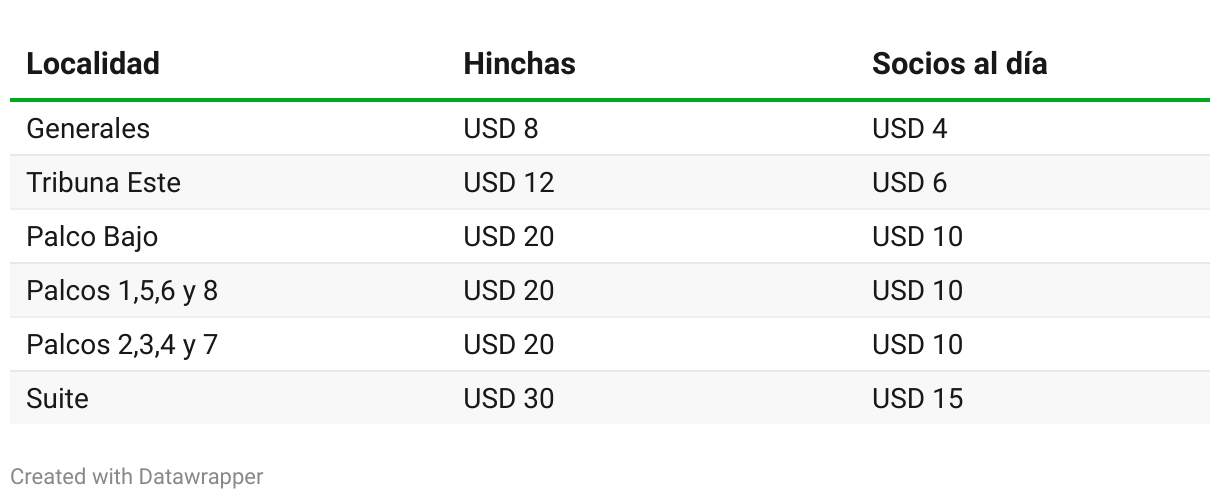This screenshot has width=1220, height=500.
Task: Click Palco Bajo's USD 10 socios price
Action: (917, 237)
